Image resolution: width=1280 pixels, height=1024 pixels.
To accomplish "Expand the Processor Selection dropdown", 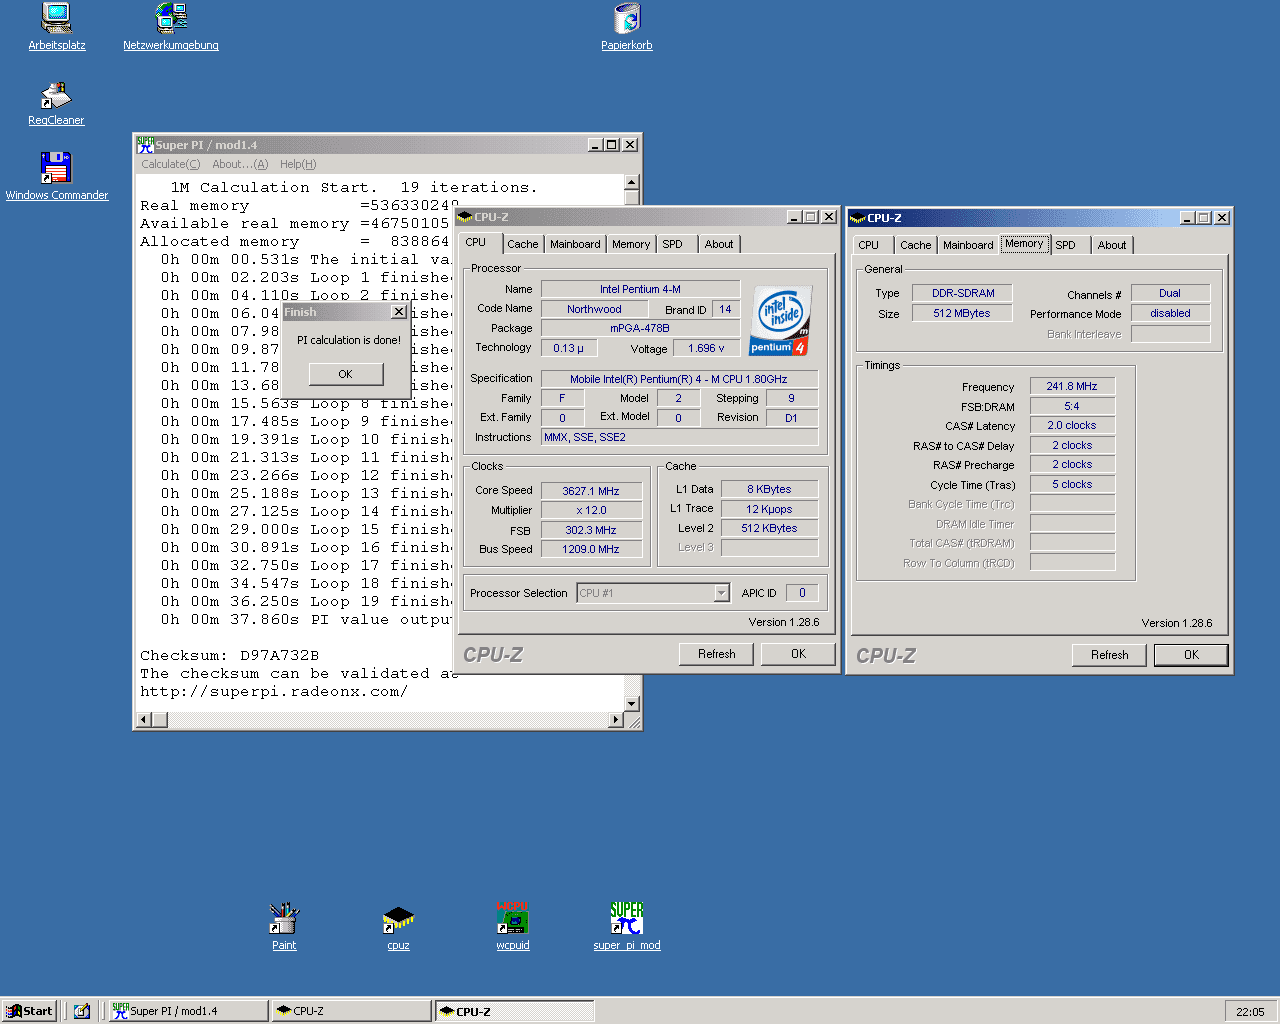I will point(721,593).
